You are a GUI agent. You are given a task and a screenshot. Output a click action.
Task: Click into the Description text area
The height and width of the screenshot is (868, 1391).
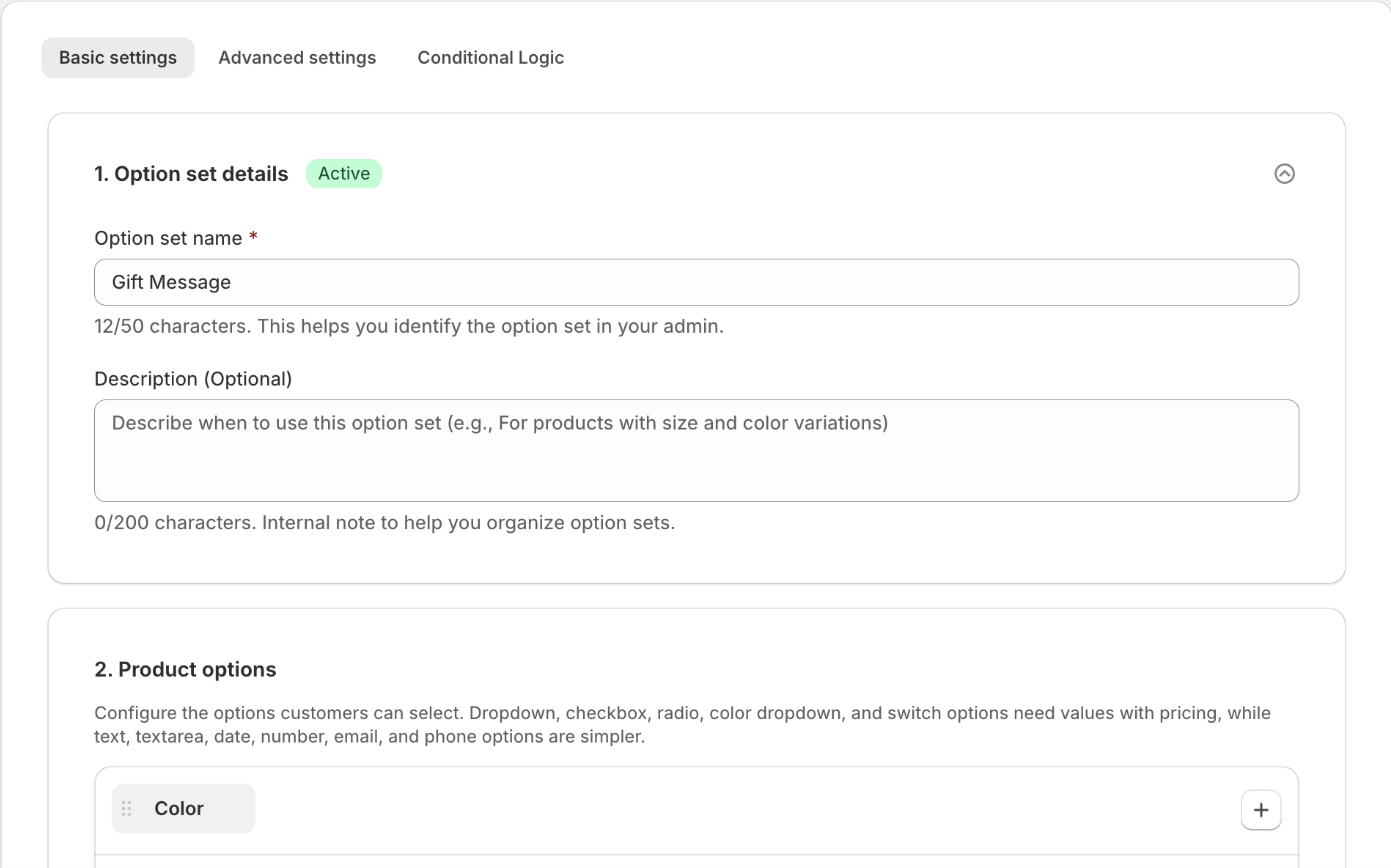coord(696,451)
